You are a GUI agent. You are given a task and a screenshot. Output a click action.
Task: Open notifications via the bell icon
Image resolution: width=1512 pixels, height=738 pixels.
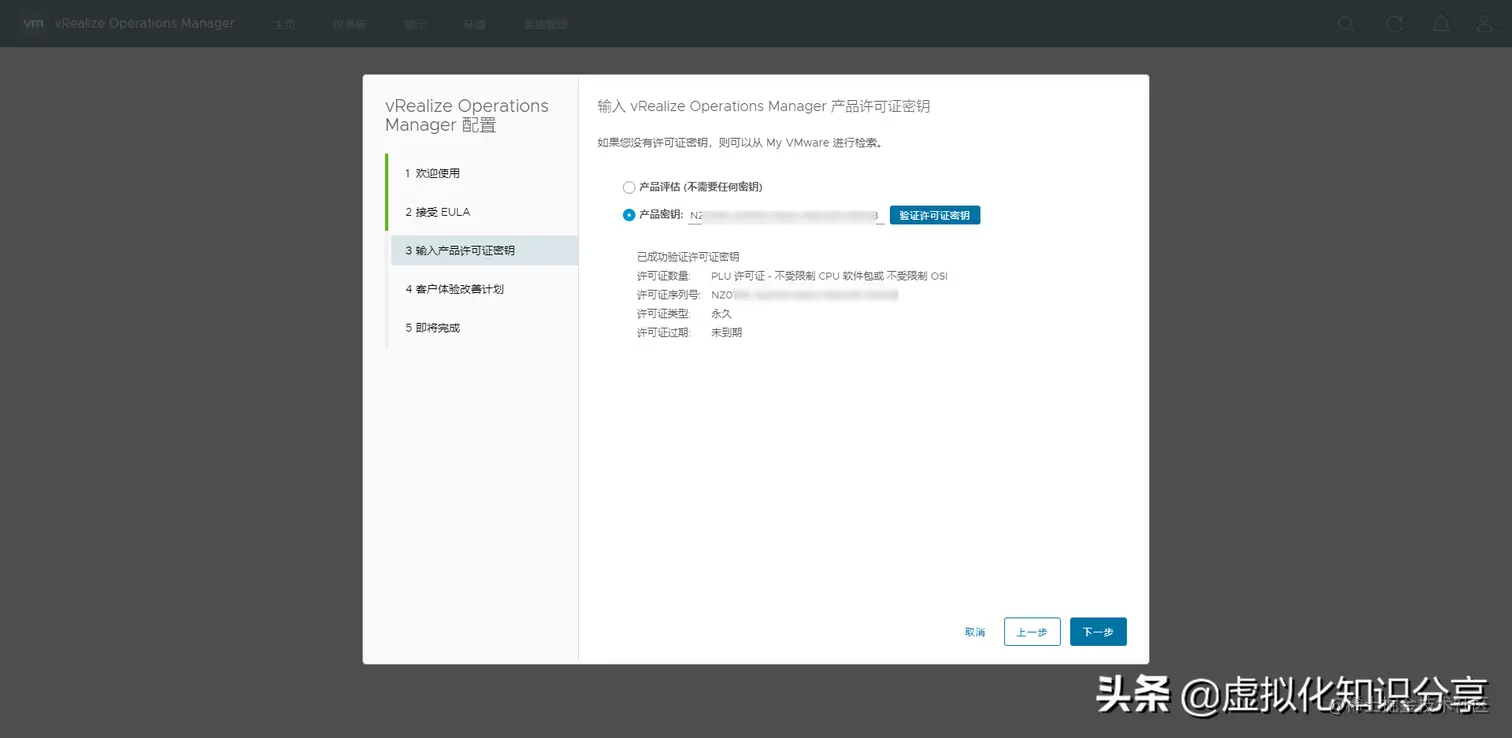point(1441,24)
